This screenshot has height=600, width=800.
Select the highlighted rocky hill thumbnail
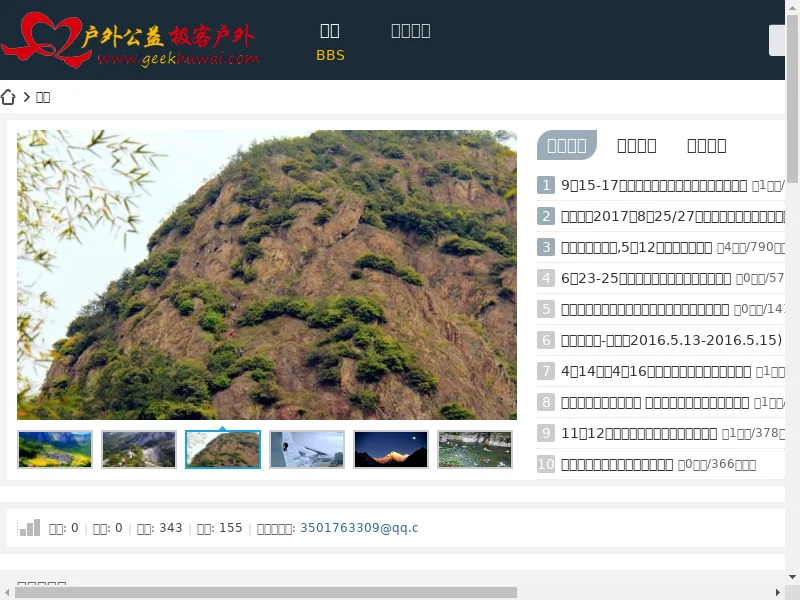[223, 449]
